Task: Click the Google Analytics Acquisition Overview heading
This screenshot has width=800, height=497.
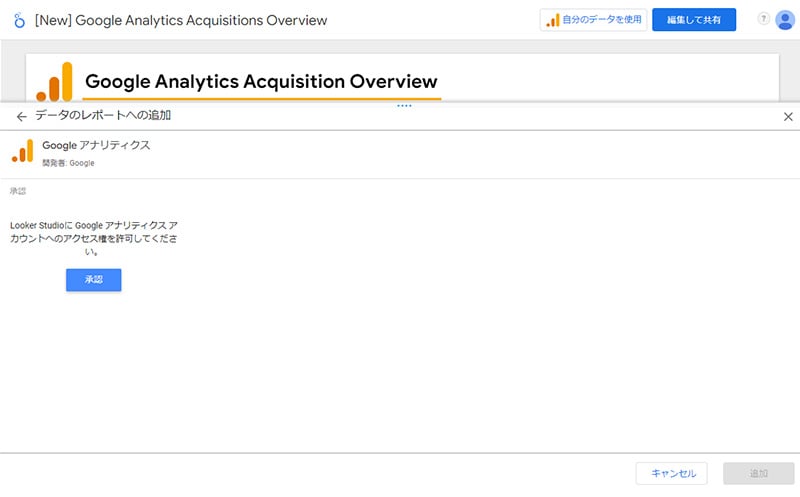Action: tap(261, 82)
